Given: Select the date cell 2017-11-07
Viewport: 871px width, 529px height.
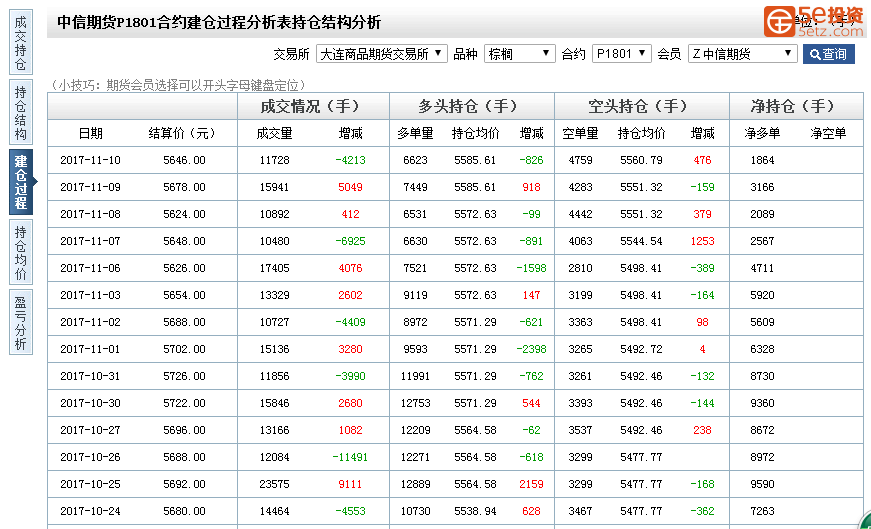Looking at the screenshot, I should (x=90, y=241).
